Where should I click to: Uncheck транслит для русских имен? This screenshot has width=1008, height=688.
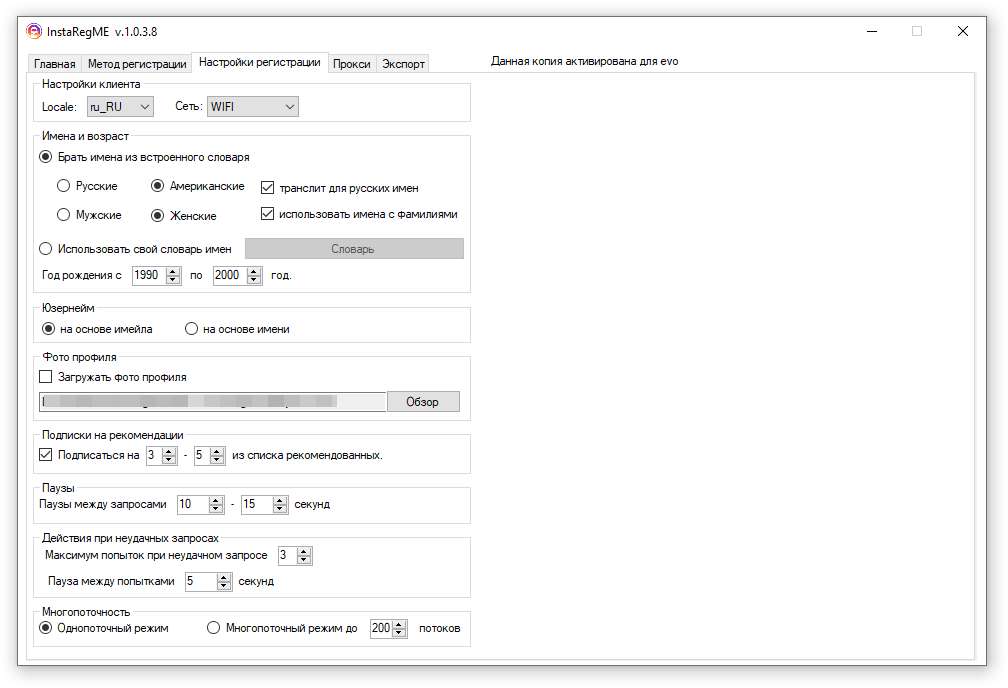(x=267, y=188)
